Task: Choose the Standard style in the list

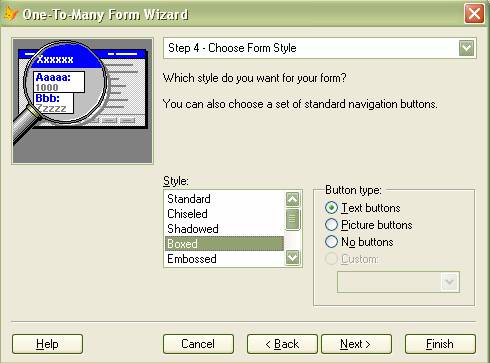Action: click(224, 199)
